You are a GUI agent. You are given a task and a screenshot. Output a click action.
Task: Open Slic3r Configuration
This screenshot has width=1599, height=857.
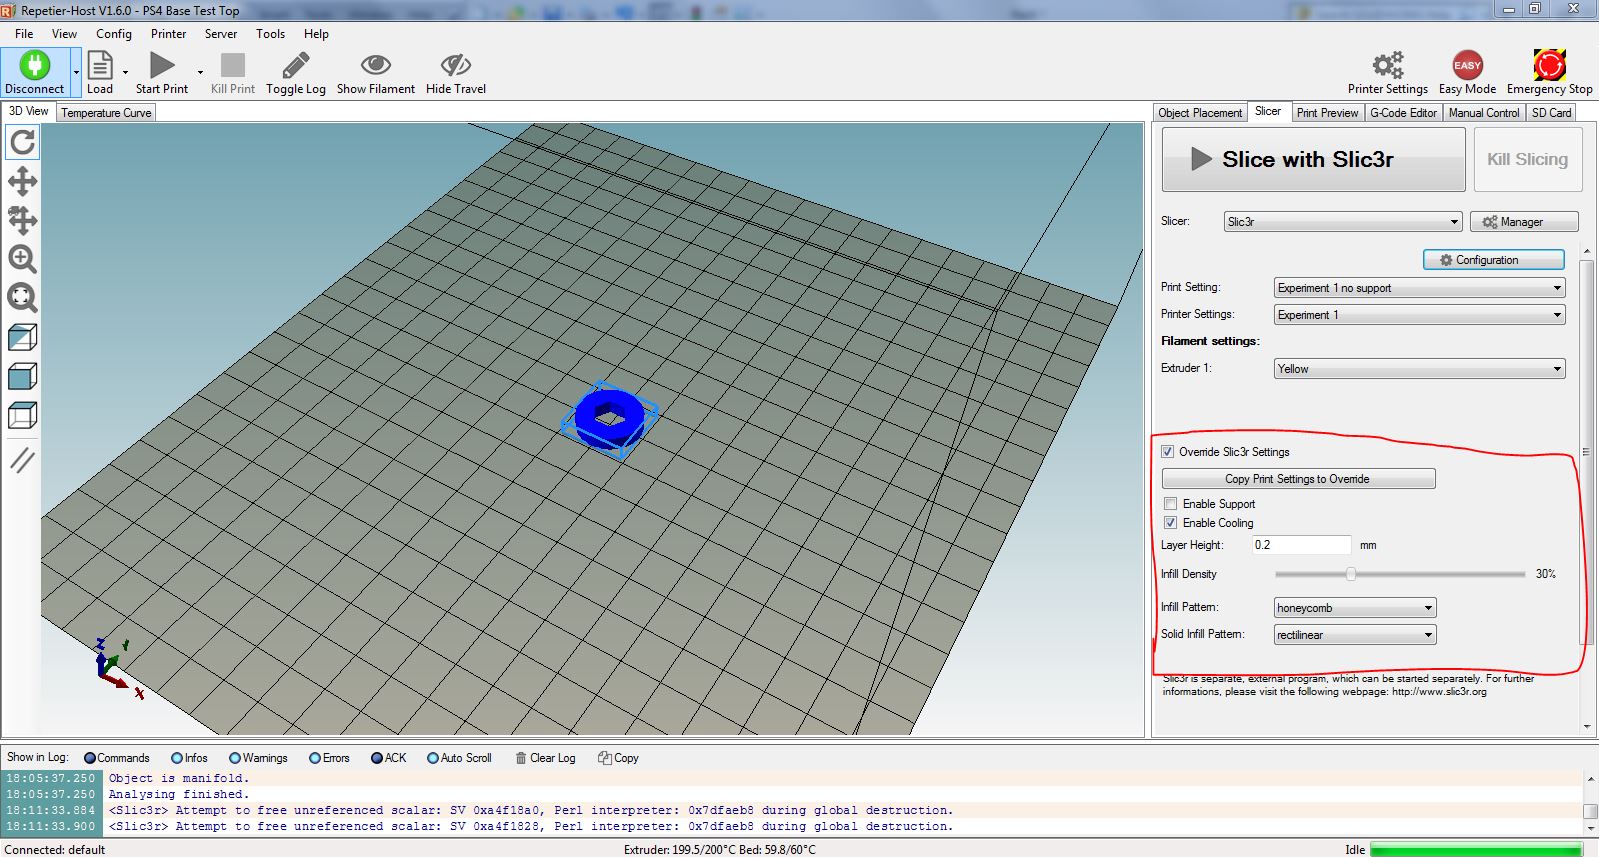[1493, 260]
